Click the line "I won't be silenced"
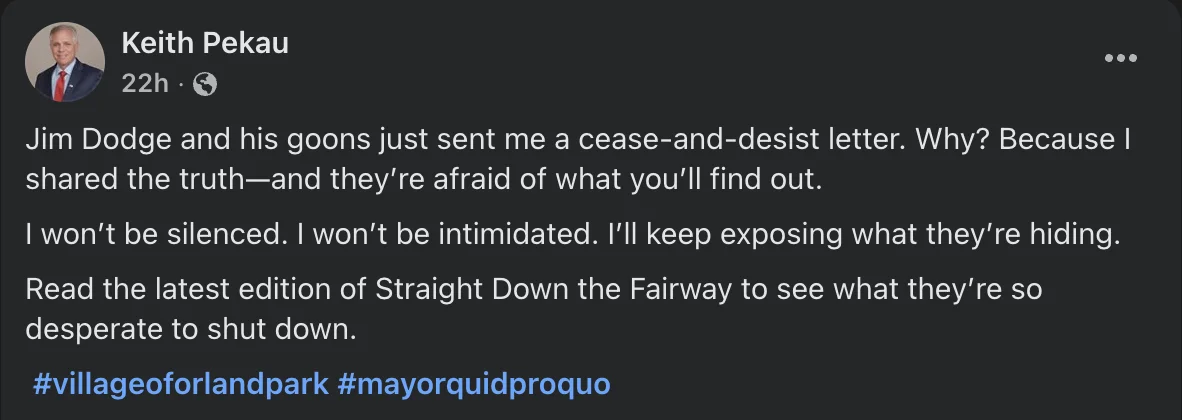1182x420 pixels. pyautogui.click(x=573, y=235)
